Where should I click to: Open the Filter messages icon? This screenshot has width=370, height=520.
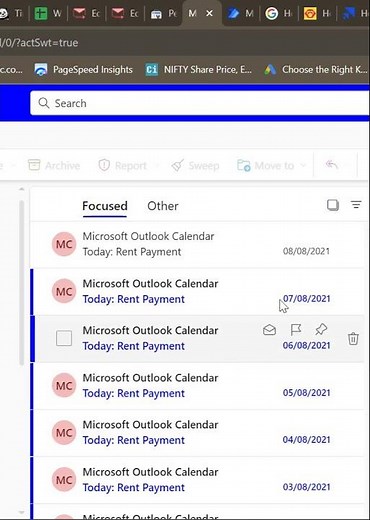[x=356, y=205]
